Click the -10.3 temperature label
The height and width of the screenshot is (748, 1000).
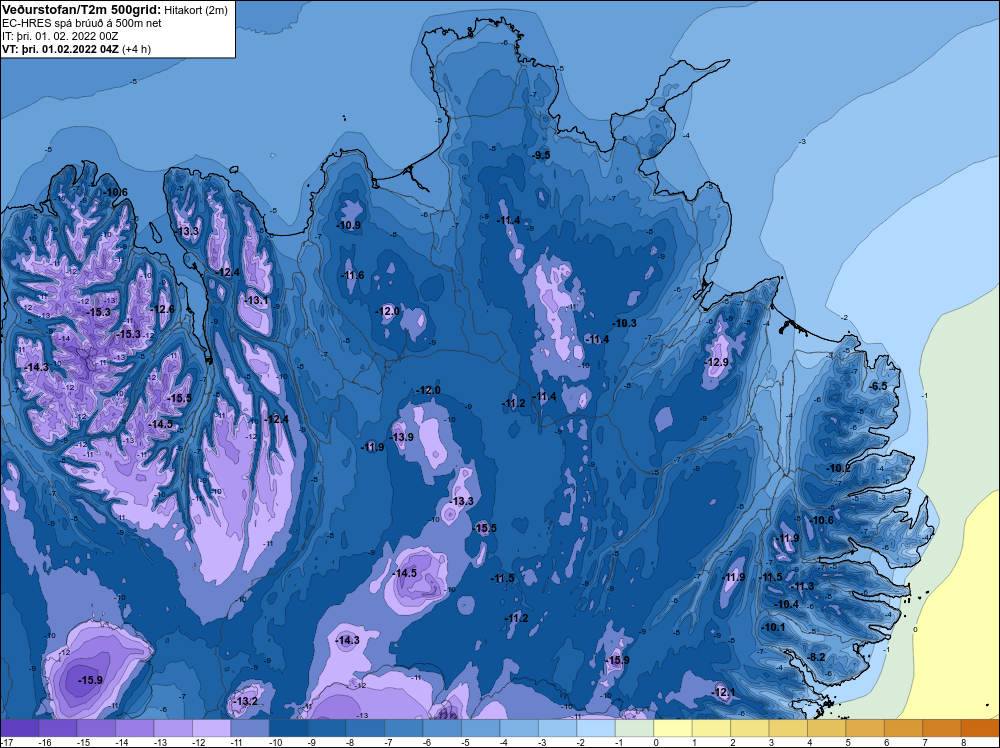coord(624,323)
